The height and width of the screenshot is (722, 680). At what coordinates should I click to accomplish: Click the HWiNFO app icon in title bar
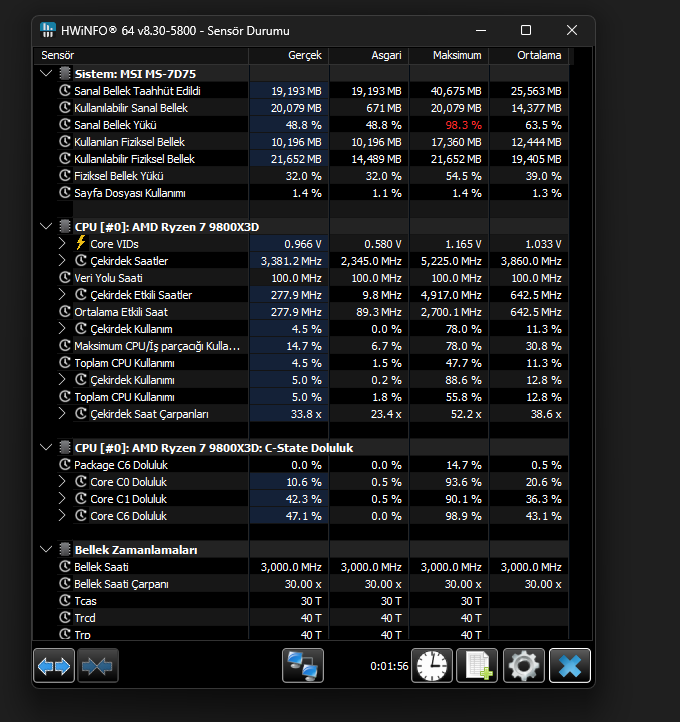48,30
